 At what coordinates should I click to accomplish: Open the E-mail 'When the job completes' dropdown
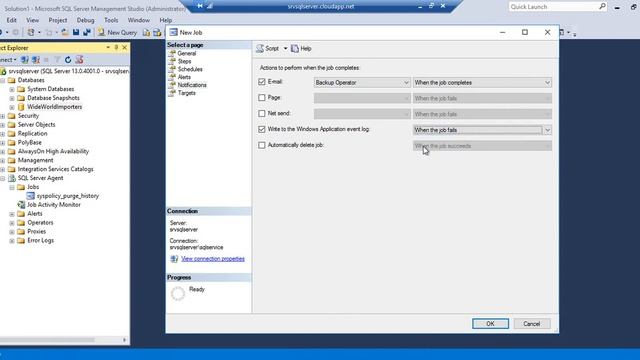[482, 82]
